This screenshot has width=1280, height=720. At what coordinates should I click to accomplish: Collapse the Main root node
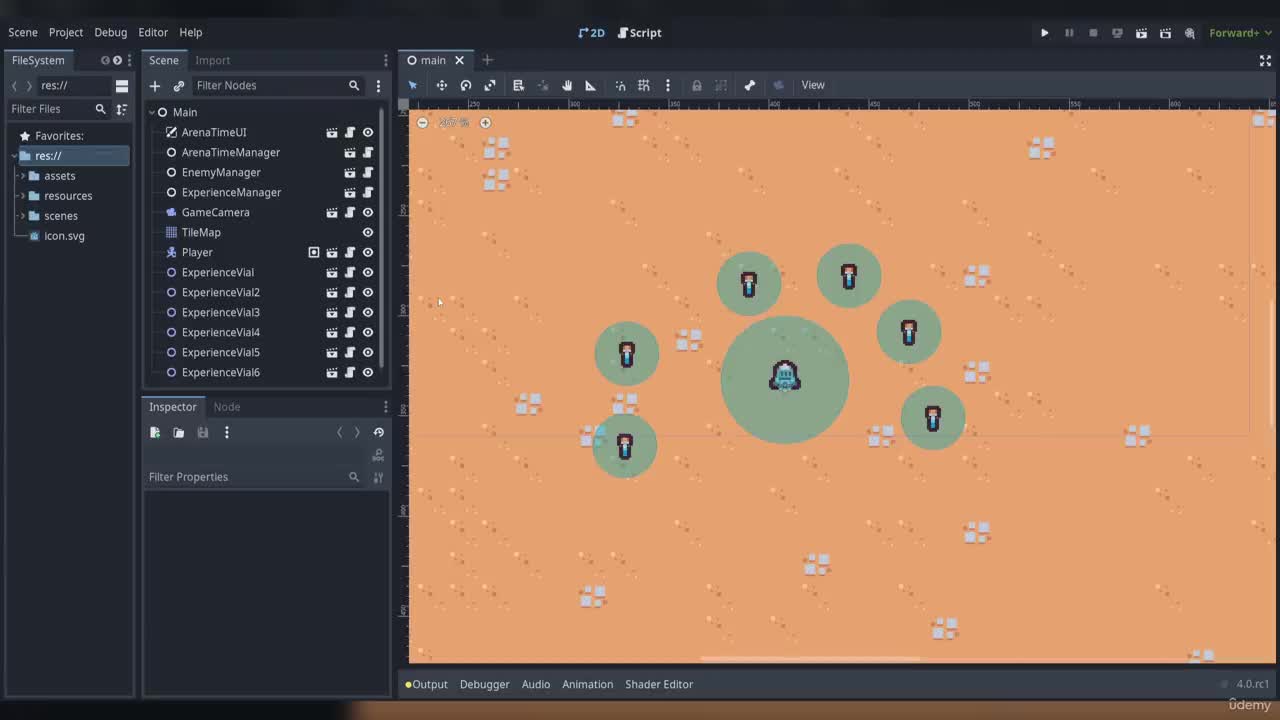pyautogui.click(x=152, y=112)
